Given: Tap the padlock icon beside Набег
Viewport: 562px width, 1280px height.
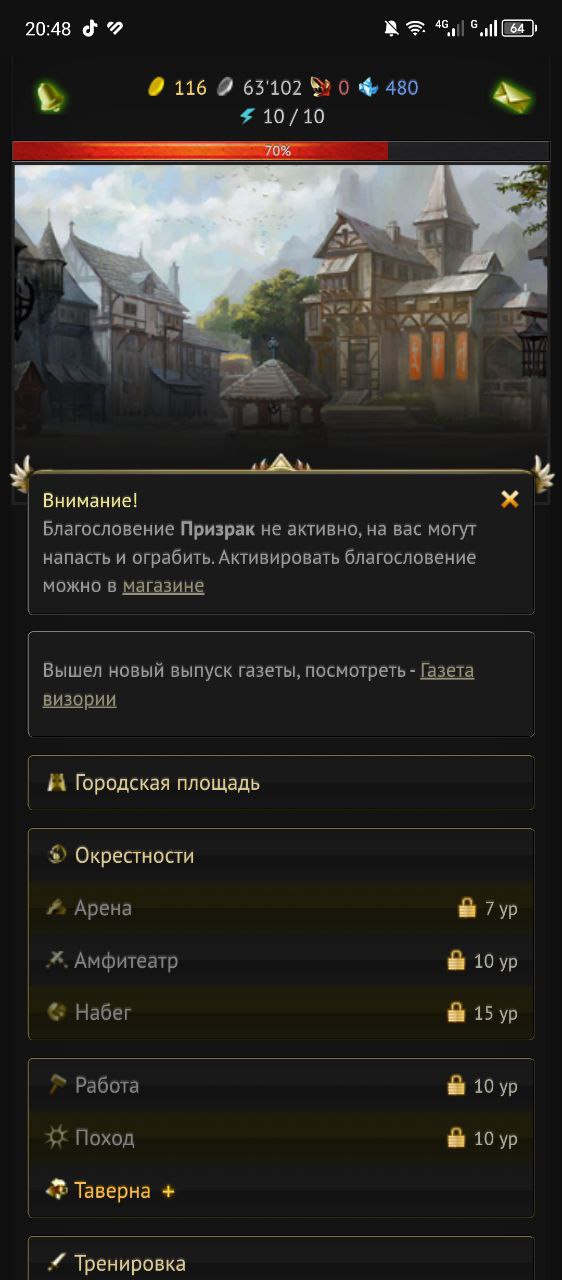Looking at the screenshot, I should pos(456,1012).
